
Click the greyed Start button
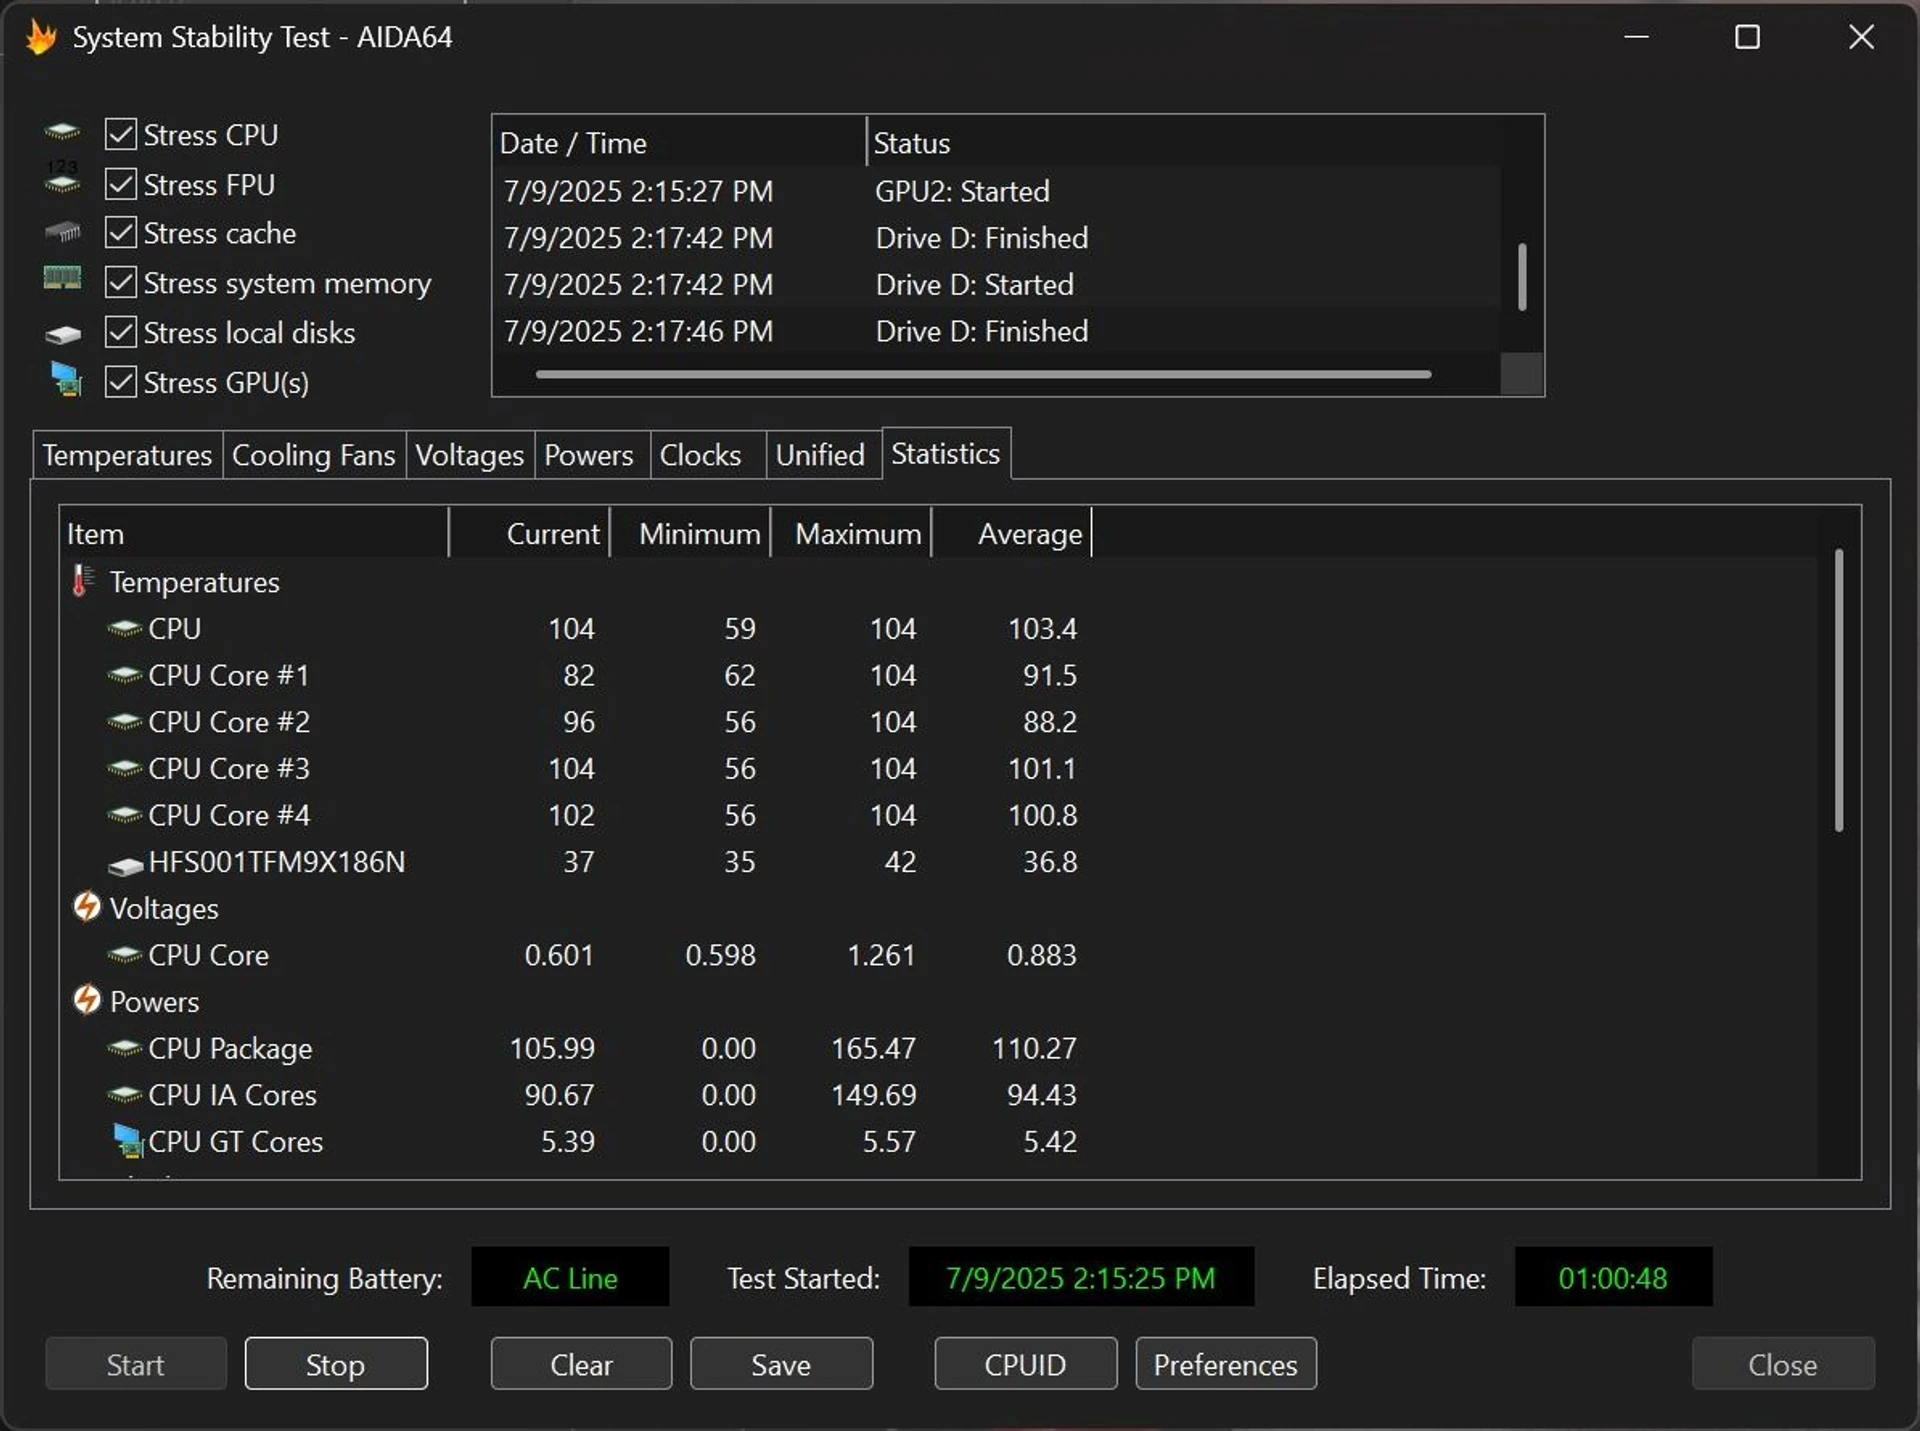[136, 1364]
